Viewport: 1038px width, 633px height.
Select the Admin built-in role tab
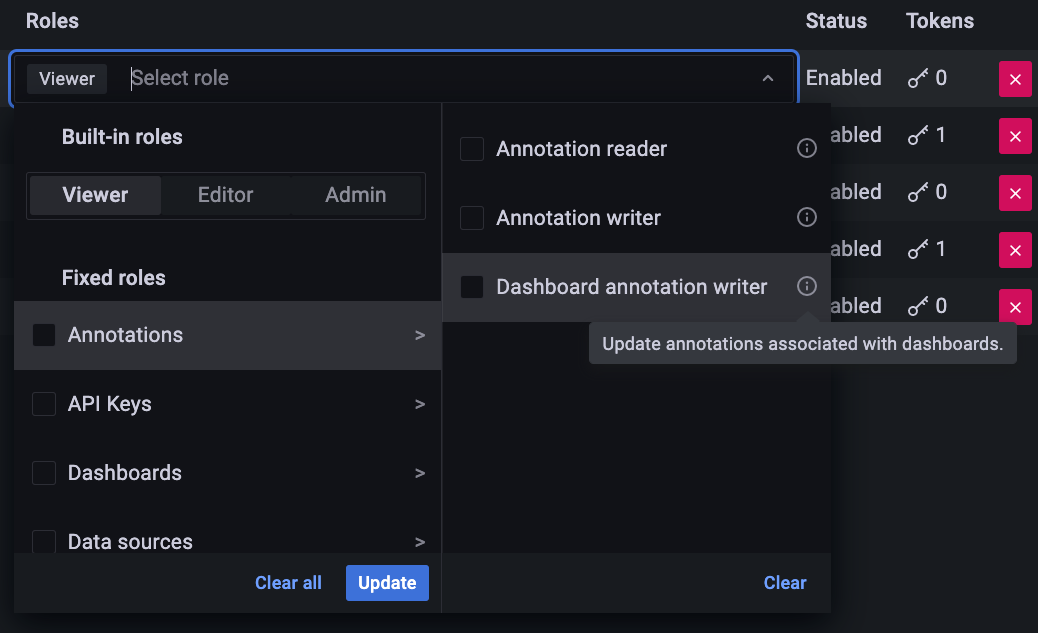354,195
